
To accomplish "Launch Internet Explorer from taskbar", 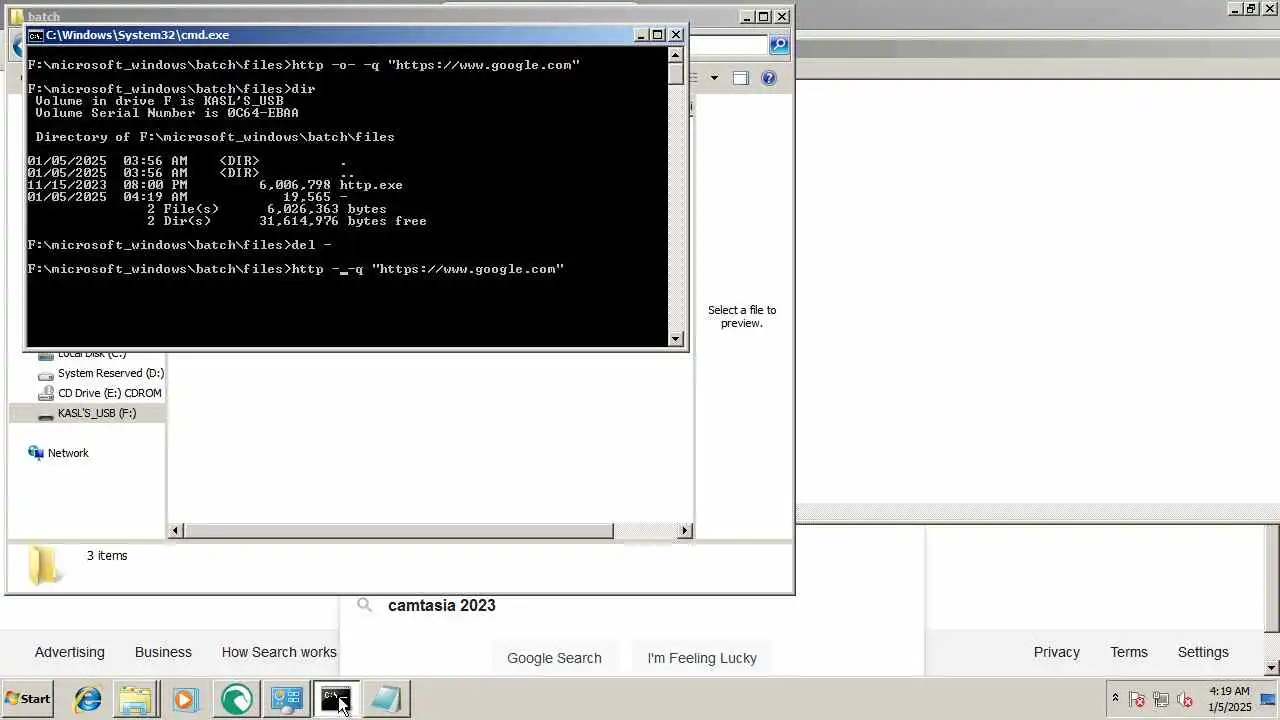I will tap(88, 699).
